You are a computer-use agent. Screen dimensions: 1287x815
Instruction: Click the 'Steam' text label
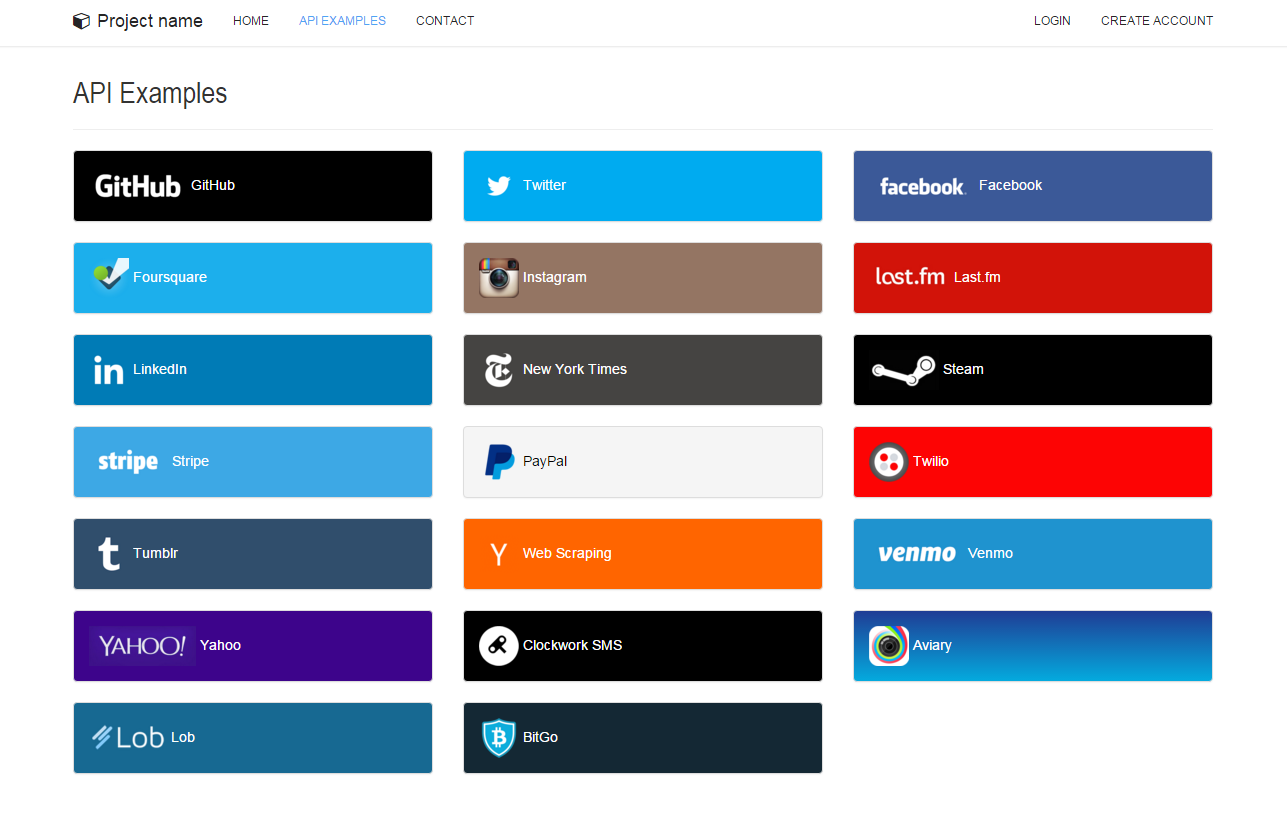963,369
